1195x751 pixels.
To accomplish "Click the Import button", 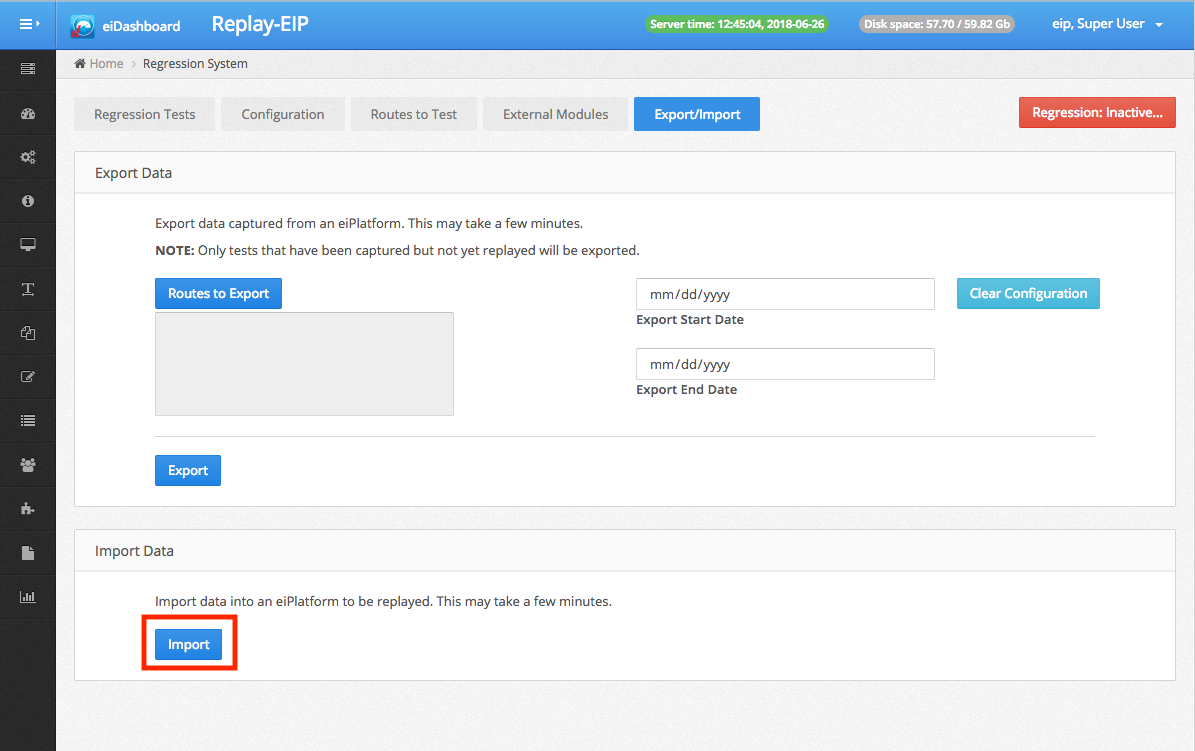I will 189,644.
